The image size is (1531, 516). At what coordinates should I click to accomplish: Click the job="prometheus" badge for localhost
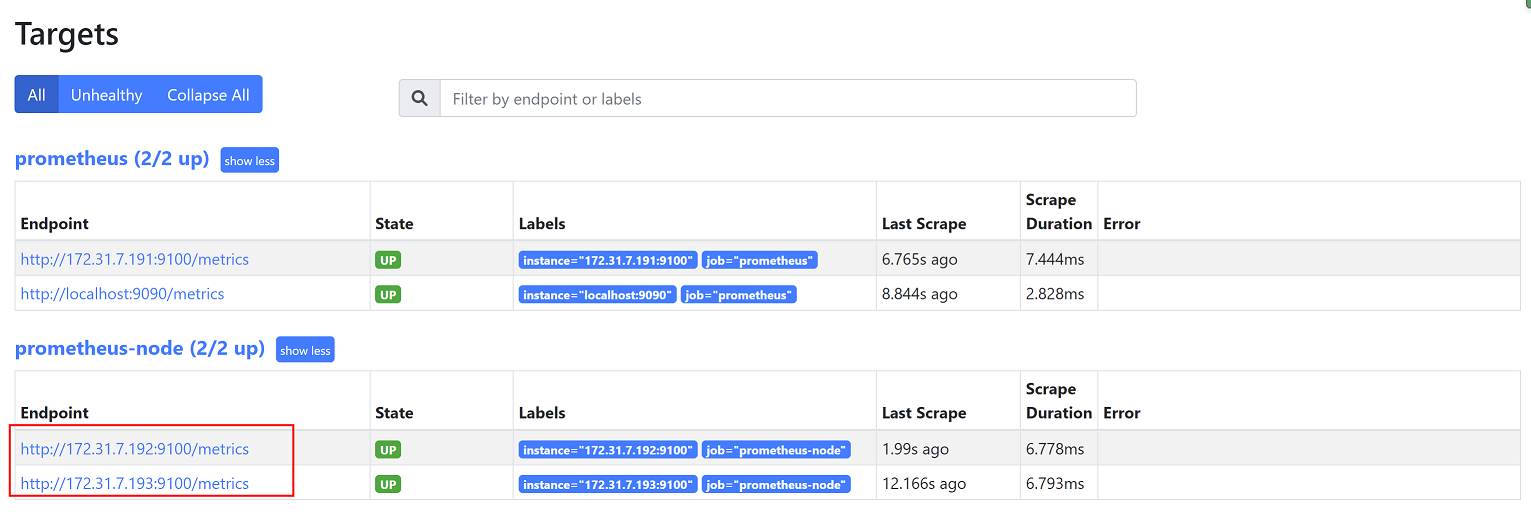739,295
